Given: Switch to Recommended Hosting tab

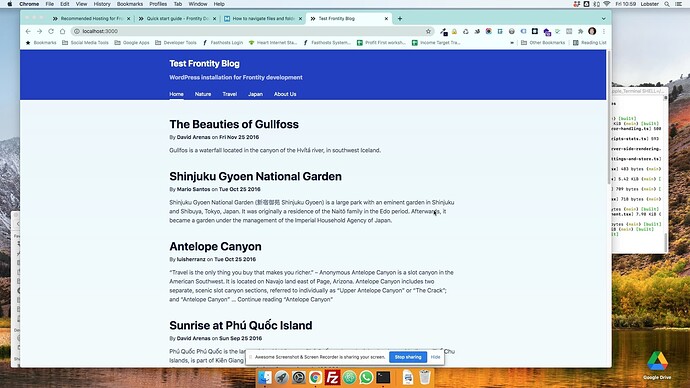Looking at the screenshot, I should 92,18.
